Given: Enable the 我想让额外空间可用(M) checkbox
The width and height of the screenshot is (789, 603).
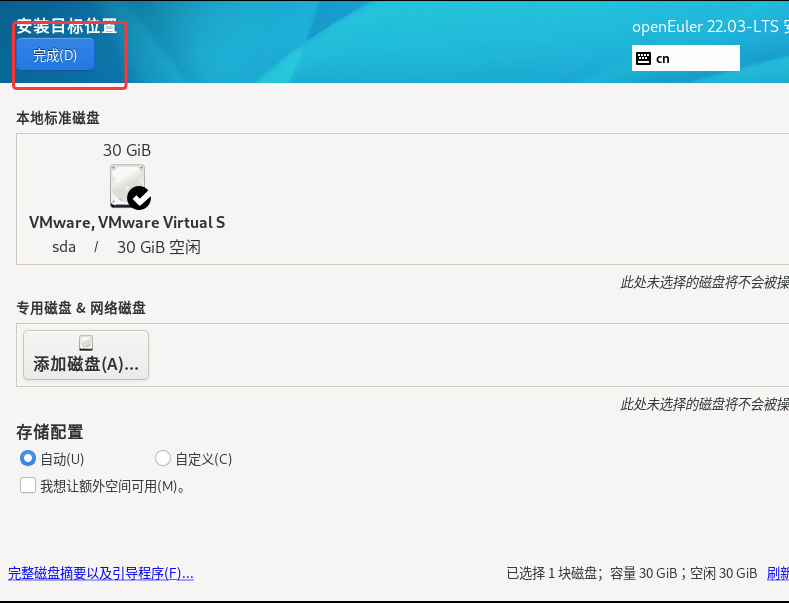Looking at the screenshot, I should pos(28,485).
